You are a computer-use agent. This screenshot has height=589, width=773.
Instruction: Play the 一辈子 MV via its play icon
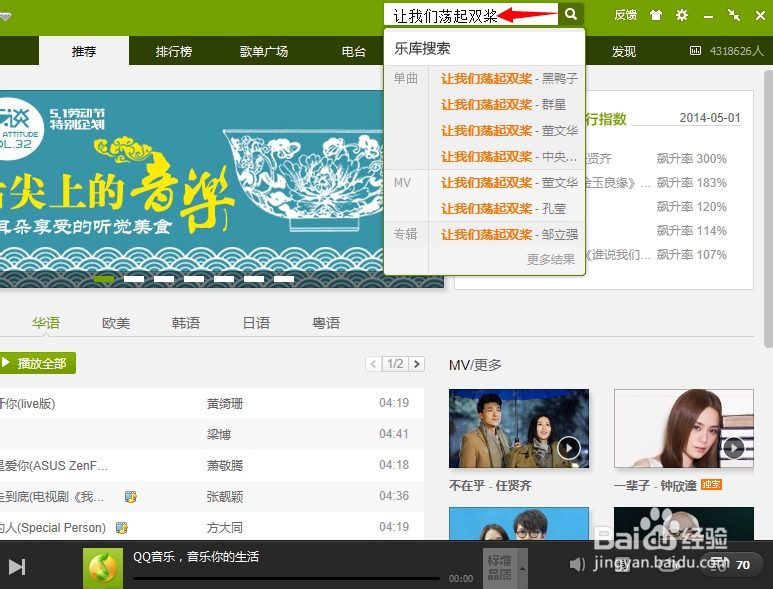tap(734, 449)
